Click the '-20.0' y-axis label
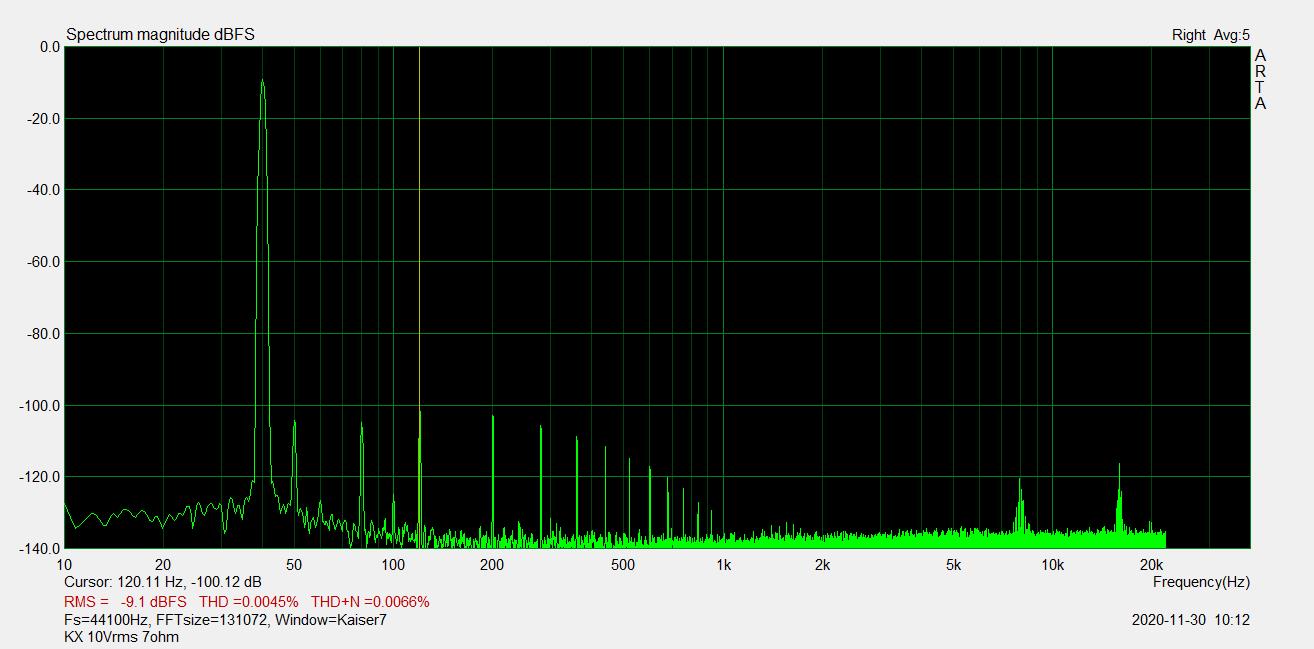This screenshot has width=1314, height=649. tap(45, 119)
